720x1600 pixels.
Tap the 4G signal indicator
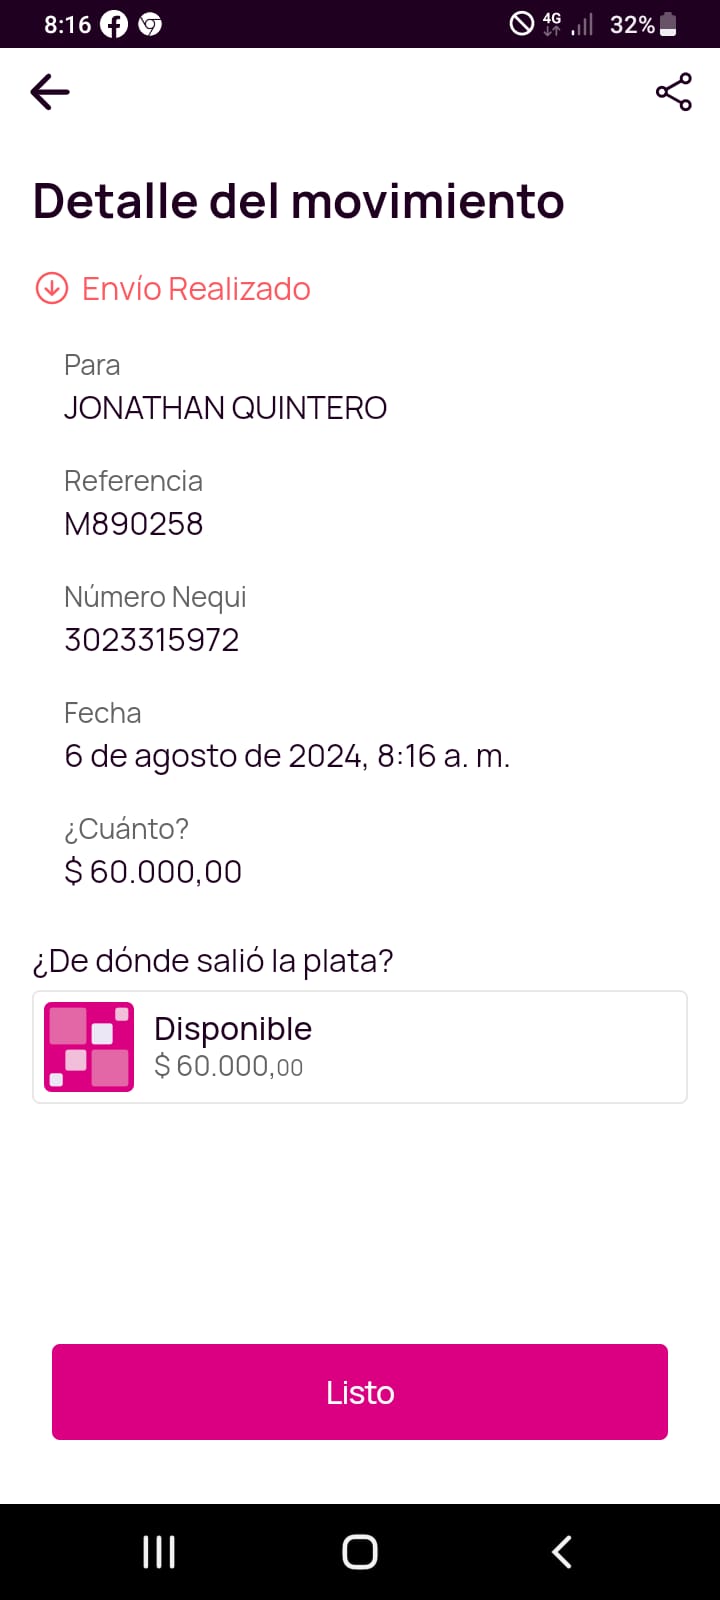(552, 24)
